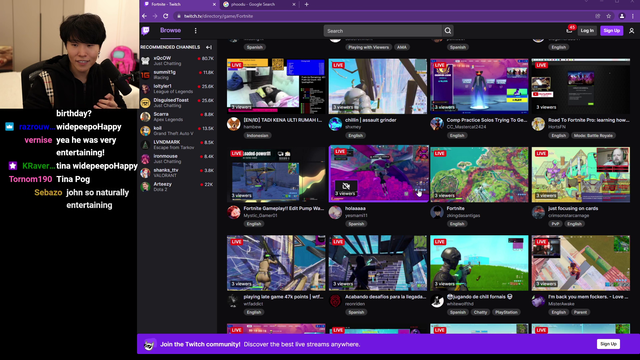Open Chrome's three-dot menu
The height and width of the screenshot is (360, 640).
pyautogui.click(x=633, y=16)
